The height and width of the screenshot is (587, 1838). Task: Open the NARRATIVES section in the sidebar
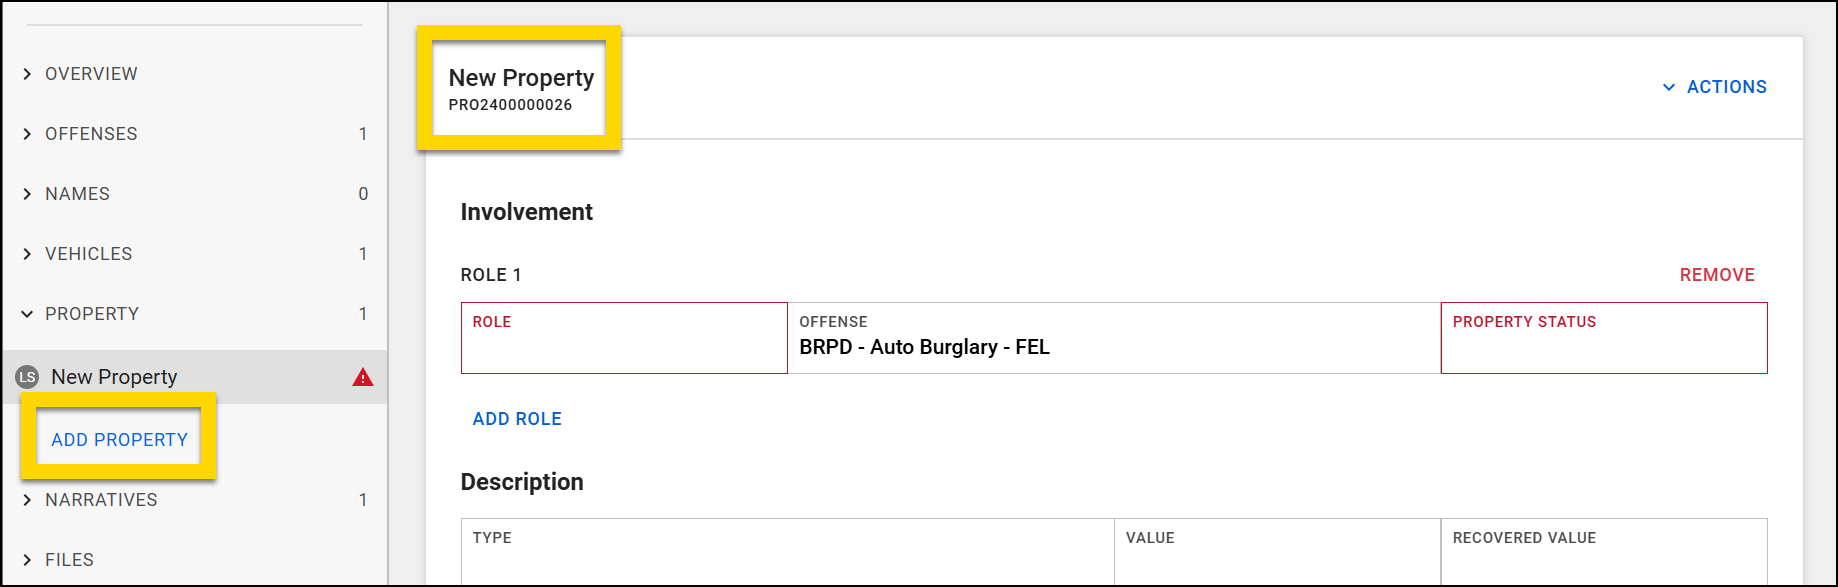click(x=103, y=499)
